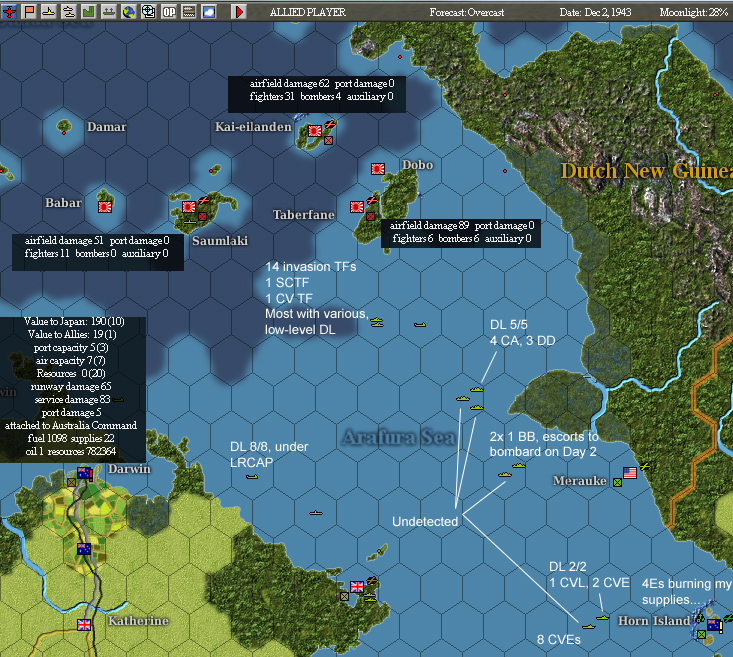Select the Merauke US base flag
733x657 pixels.
(630, 473)
